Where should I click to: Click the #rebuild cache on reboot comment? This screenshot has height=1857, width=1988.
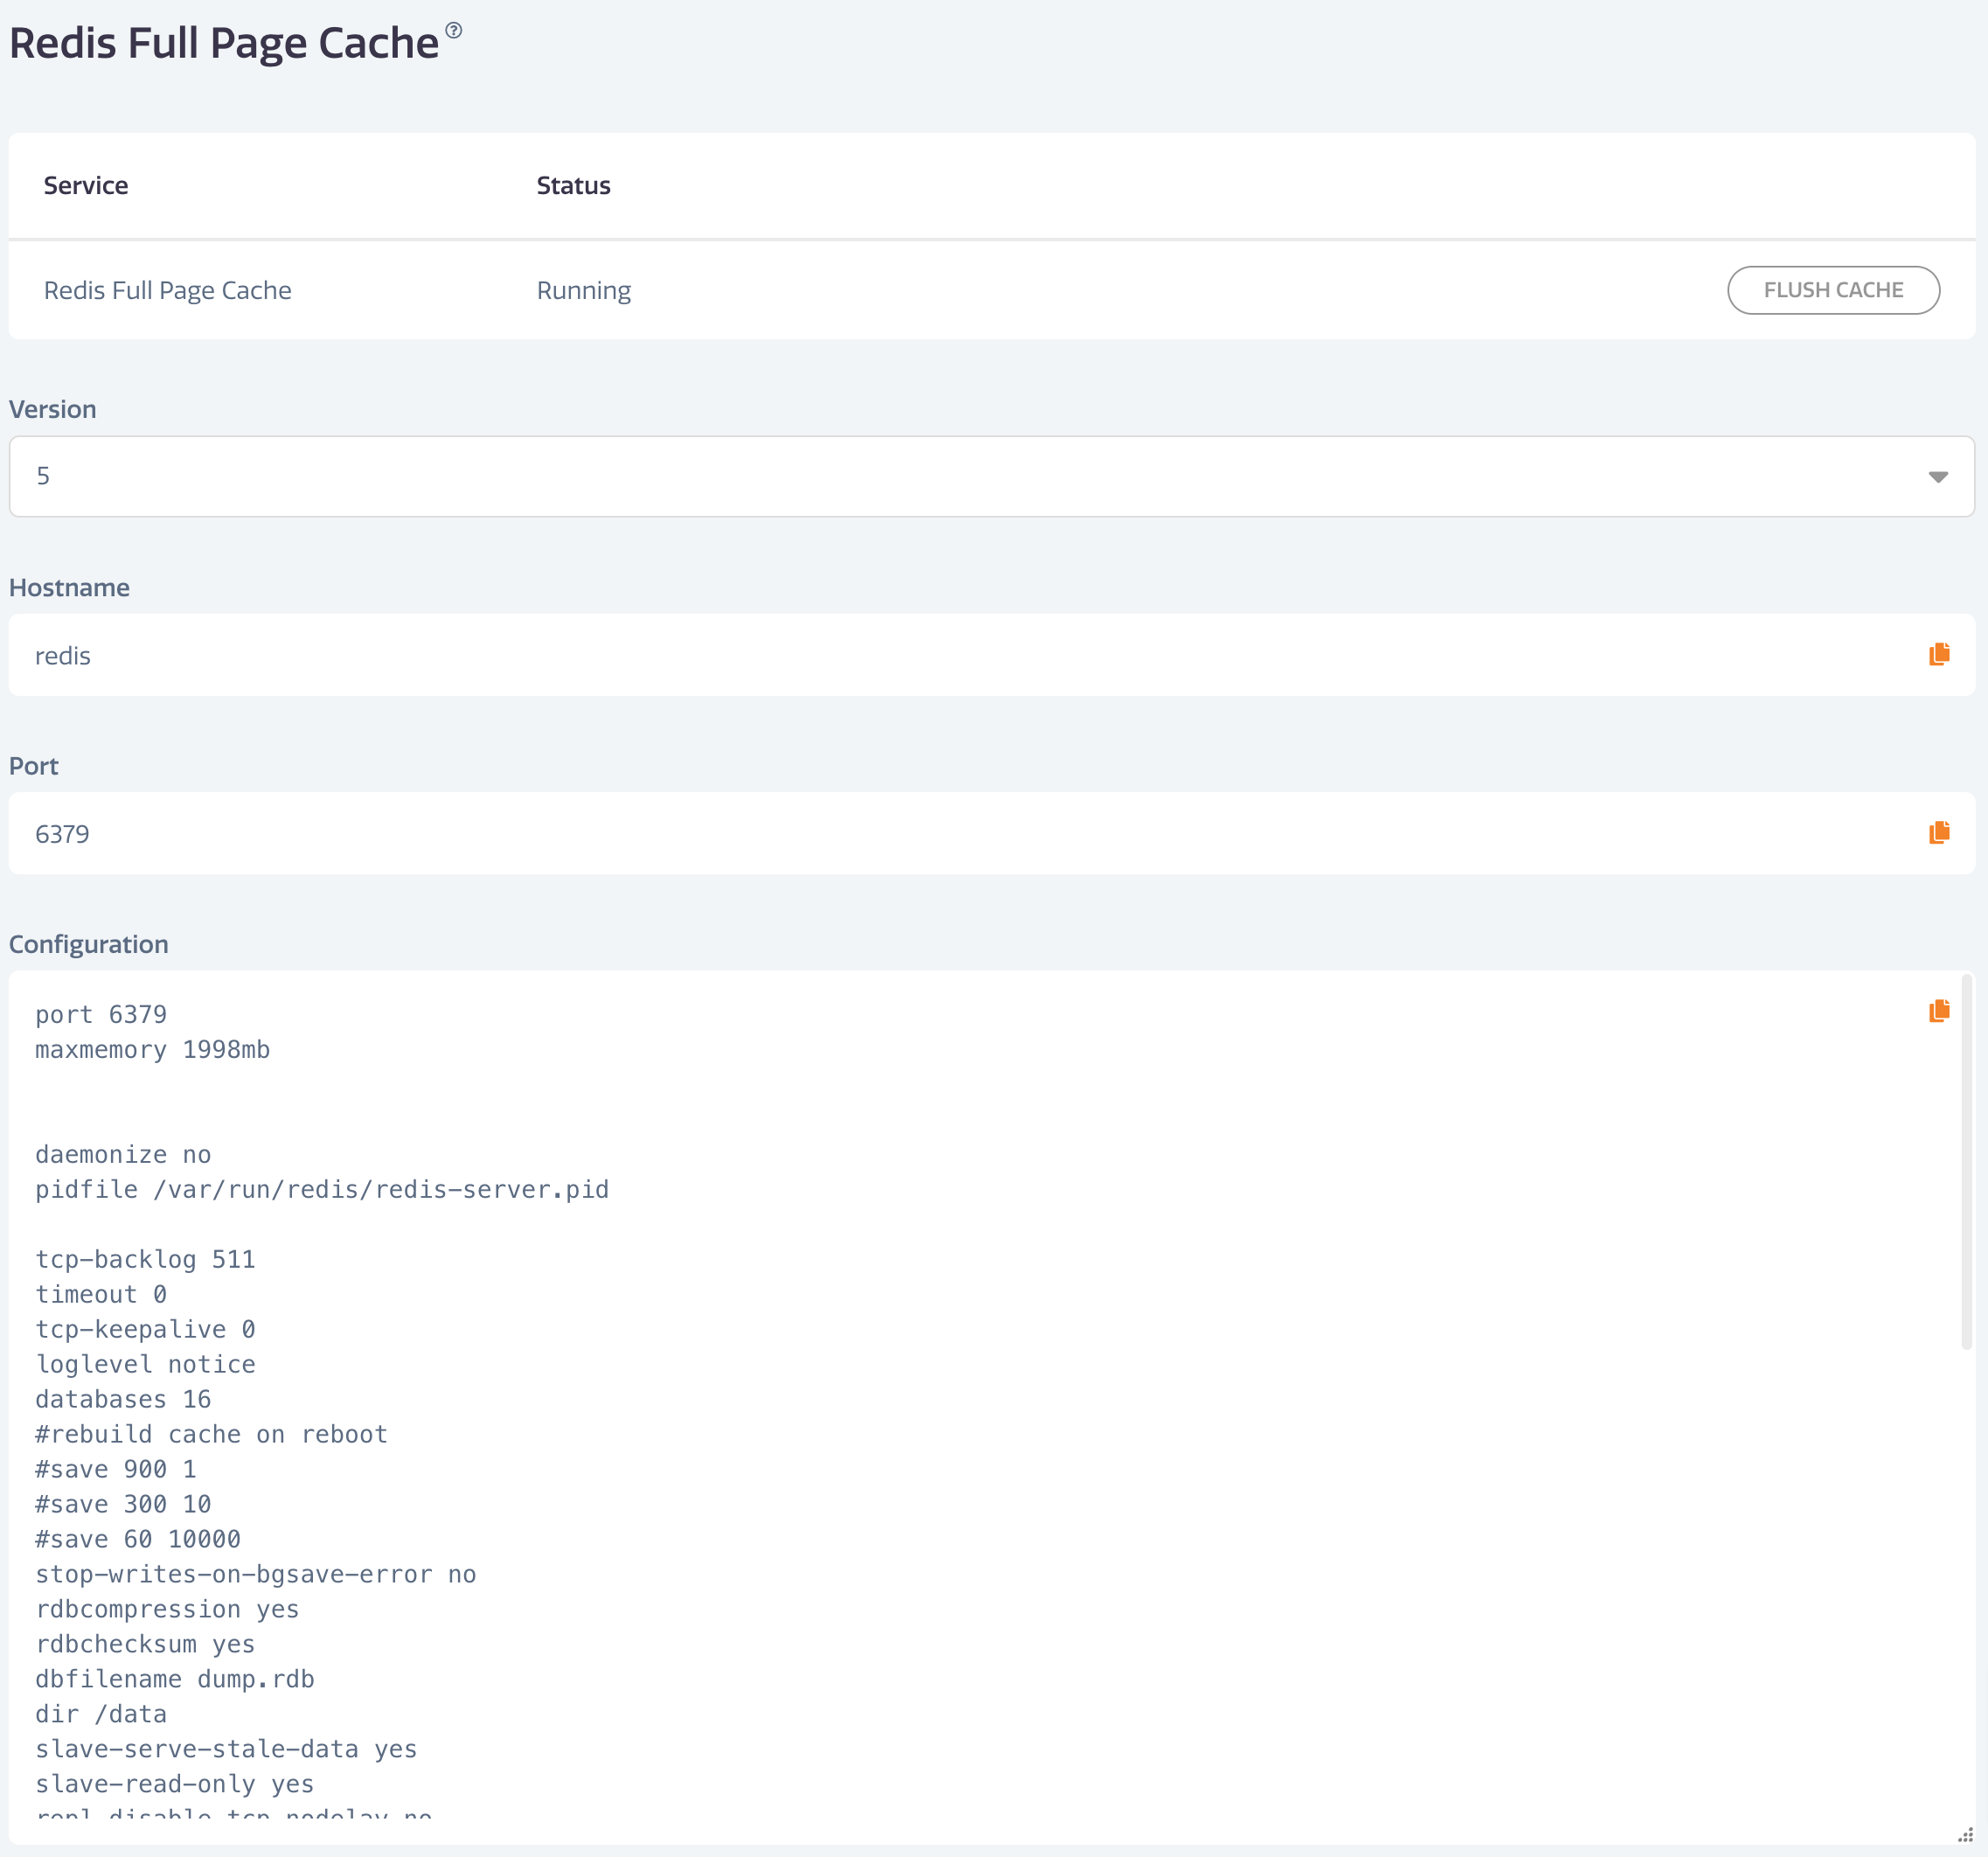pyautogui.click(x=211, y=1434)
